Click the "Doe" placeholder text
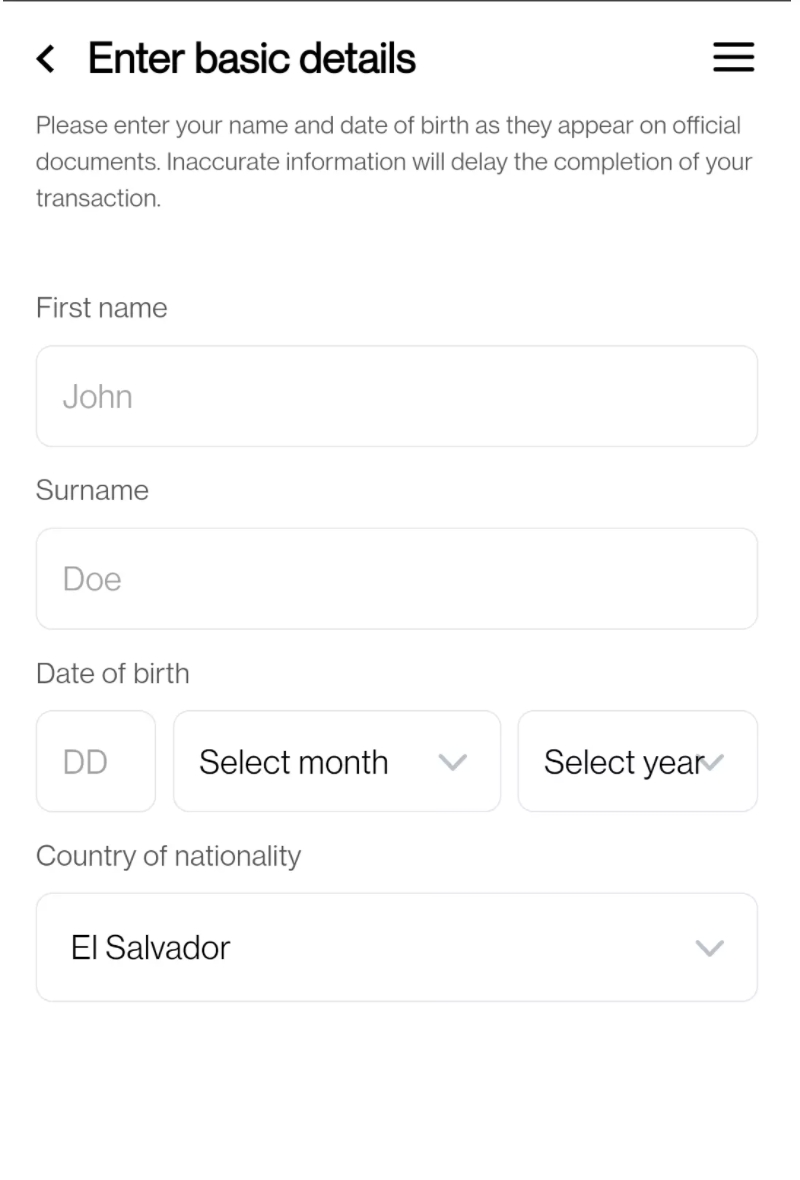 point(92,580)
